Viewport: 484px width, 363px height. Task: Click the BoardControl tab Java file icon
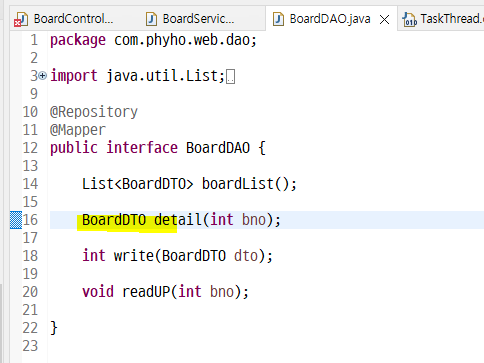click(x=21, y=19)
